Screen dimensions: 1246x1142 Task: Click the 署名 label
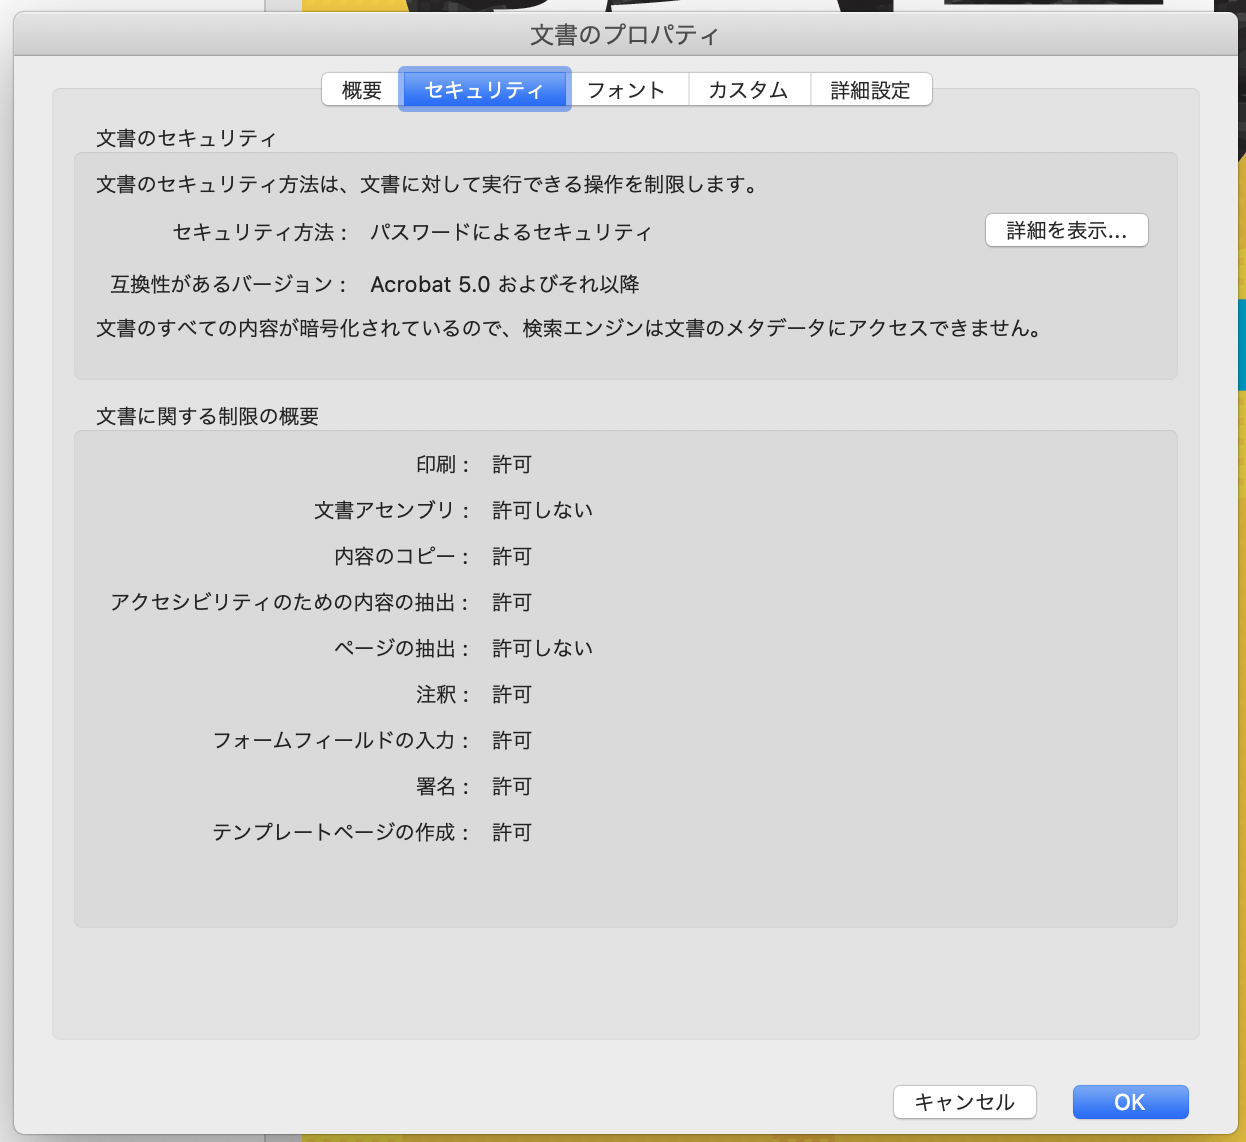(443, 786)
